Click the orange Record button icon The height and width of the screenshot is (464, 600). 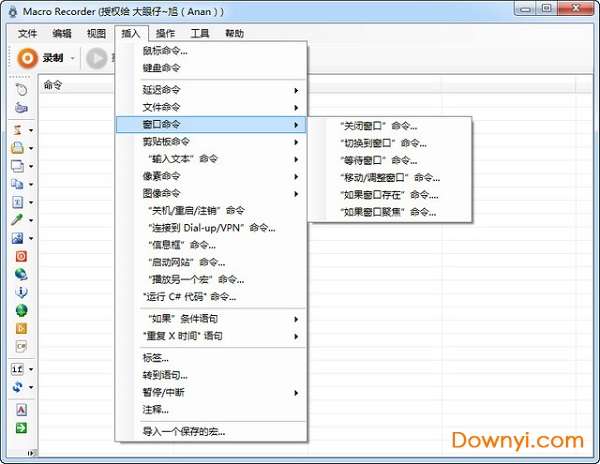point(27,58)
